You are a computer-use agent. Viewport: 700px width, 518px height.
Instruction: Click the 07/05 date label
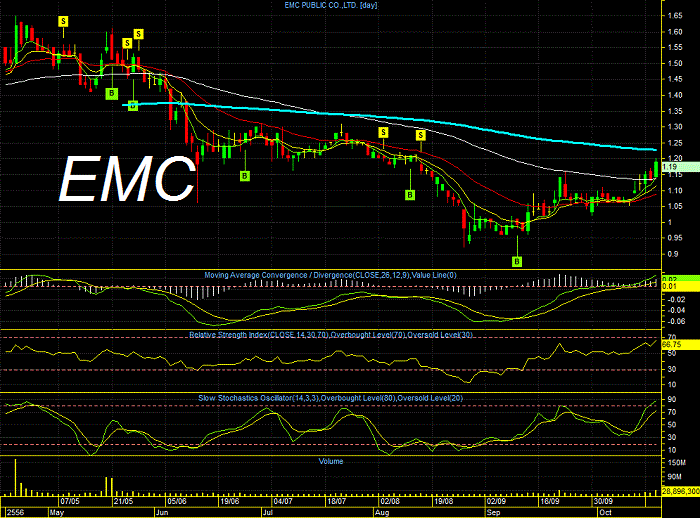point(70,501)
